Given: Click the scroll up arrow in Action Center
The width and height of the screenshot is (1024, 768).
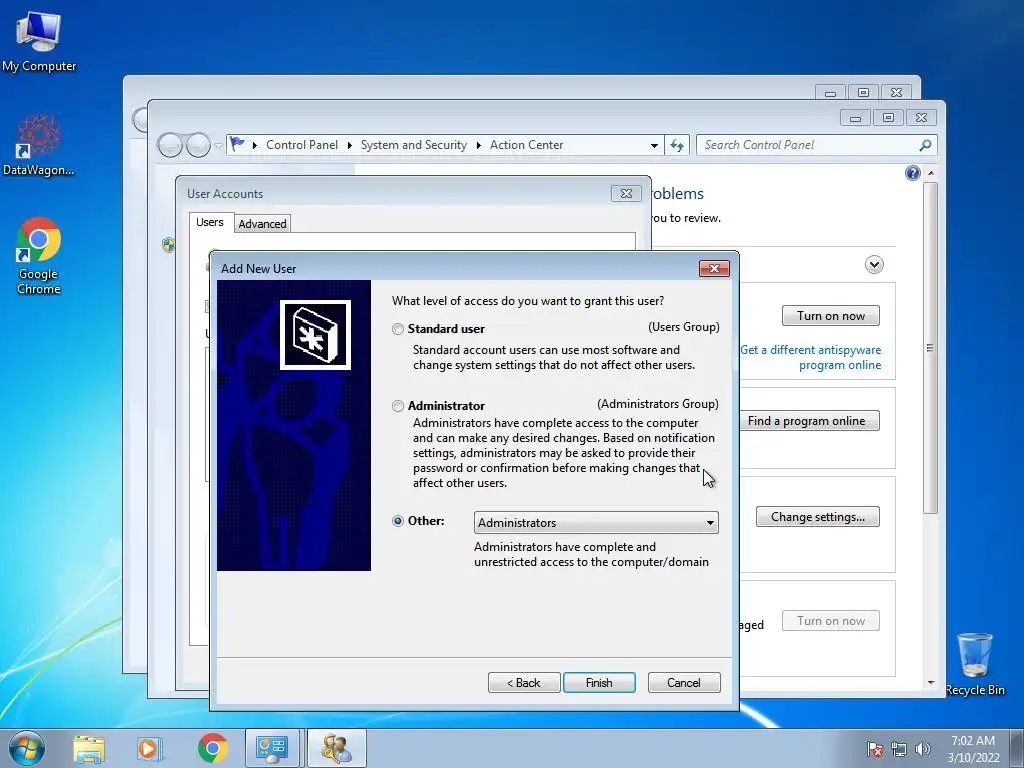Looking at the screenshot, I should tap(931, 173).
